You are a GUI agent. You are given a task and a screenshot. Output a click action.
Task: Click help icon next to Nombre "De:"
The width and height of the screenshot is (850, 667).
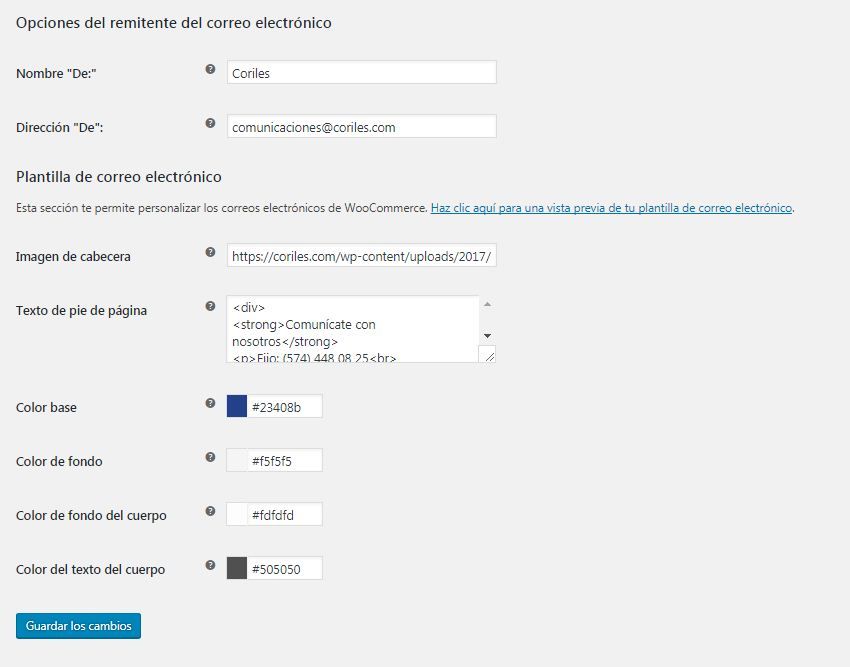coord(210,69)
